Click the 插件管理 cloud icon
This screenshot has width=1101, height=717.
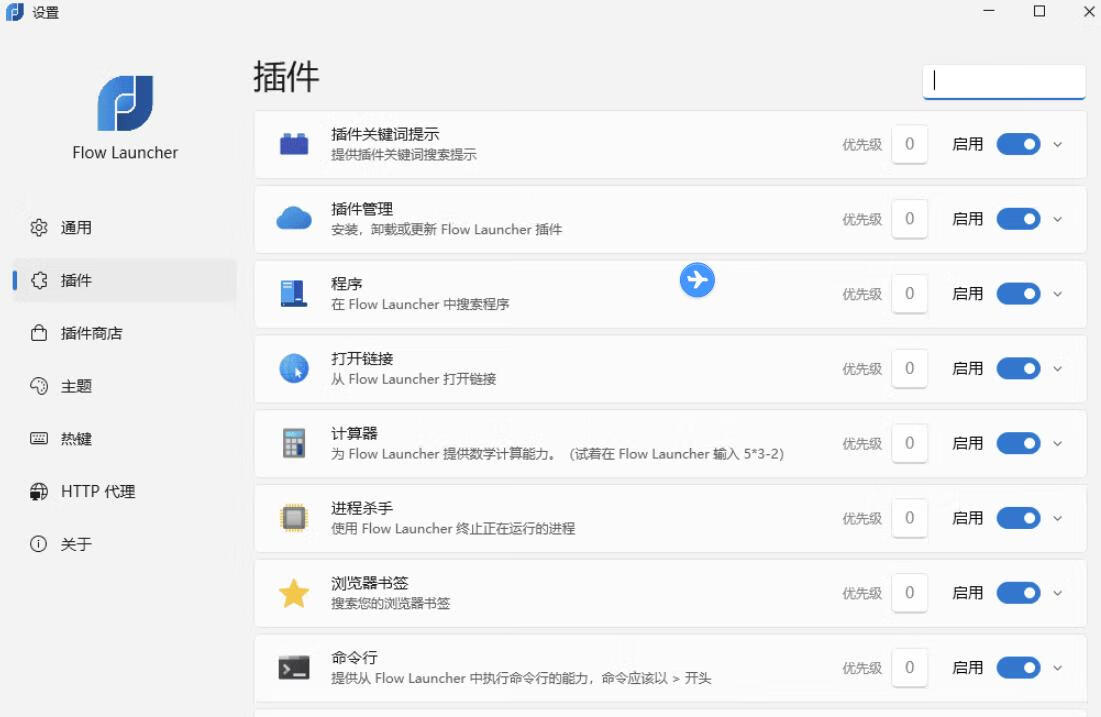294,218
